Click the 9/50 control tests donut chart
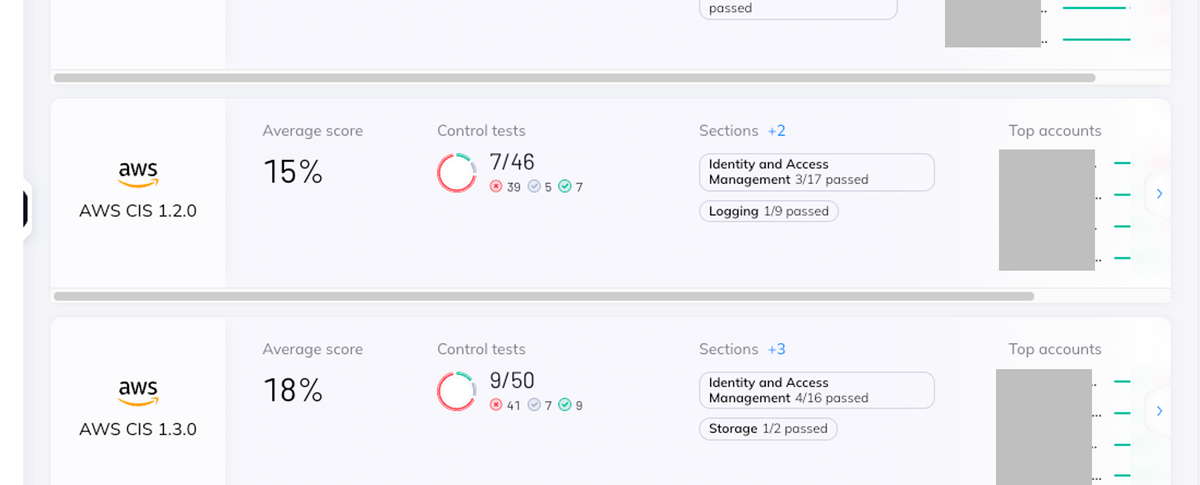 [x=457, y=391]
